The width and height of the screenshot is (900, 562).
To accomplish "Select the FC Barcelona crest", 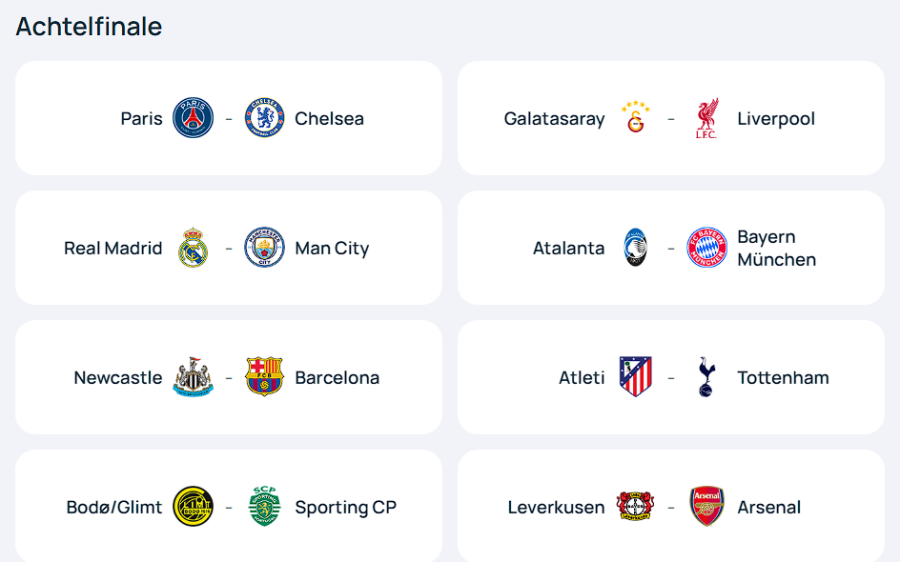I will pyautogui.click(x=265, y=377).
